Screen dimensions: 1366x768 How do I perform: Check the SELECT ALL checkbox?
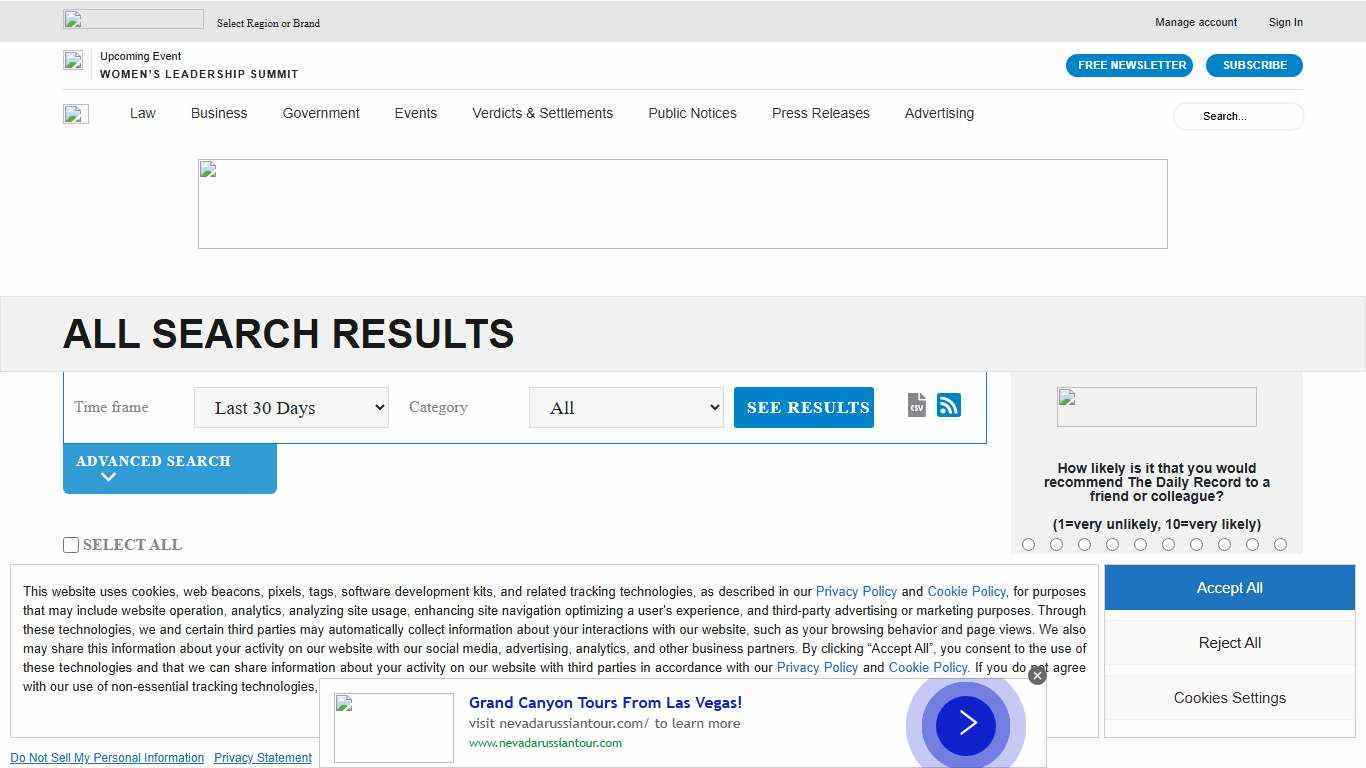[x=71, y=545]
